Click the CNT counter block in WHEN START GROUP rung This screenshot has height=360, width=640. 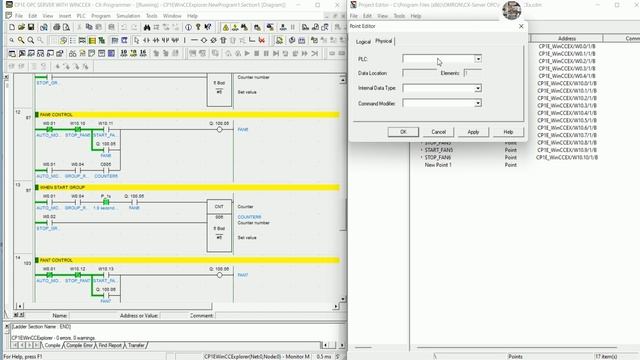pyautogui.click(x=219, y=225)
